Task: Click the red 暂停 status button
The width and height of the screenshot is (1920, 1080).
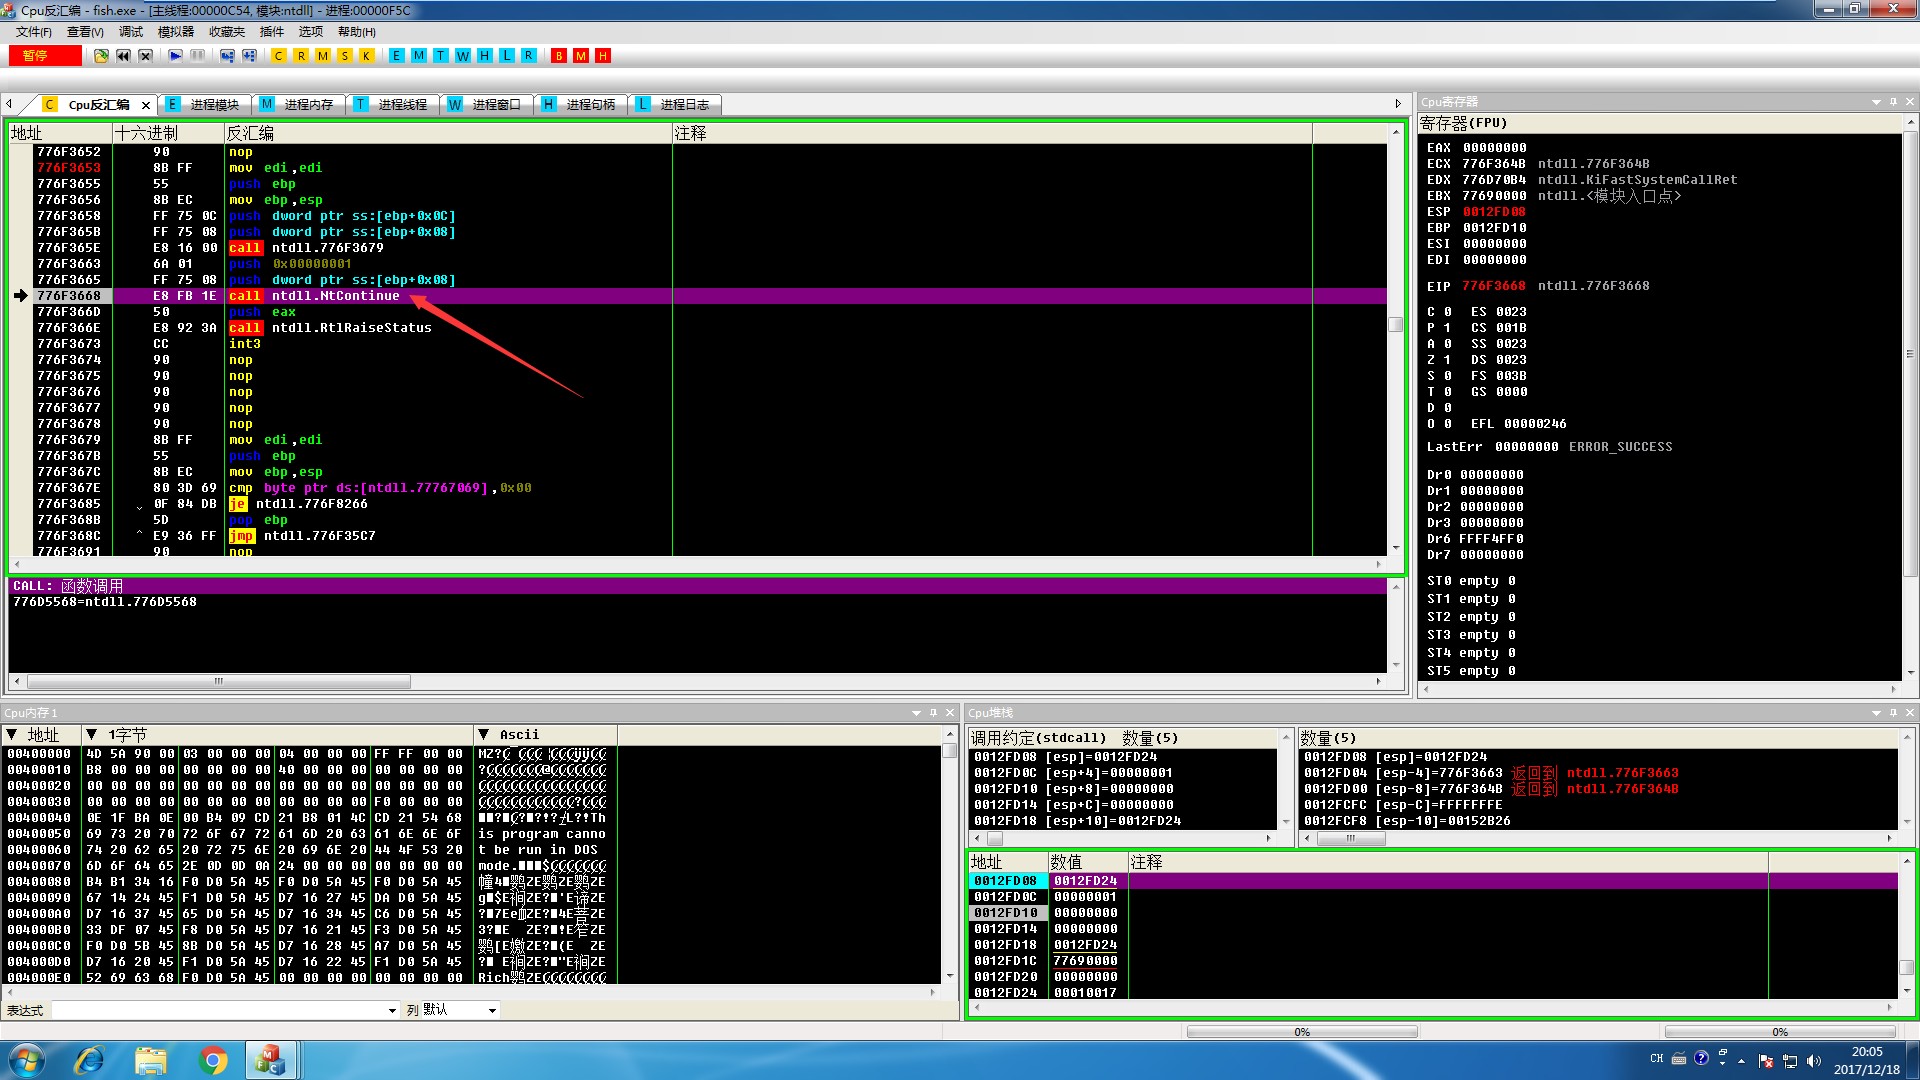Action: 45,56
